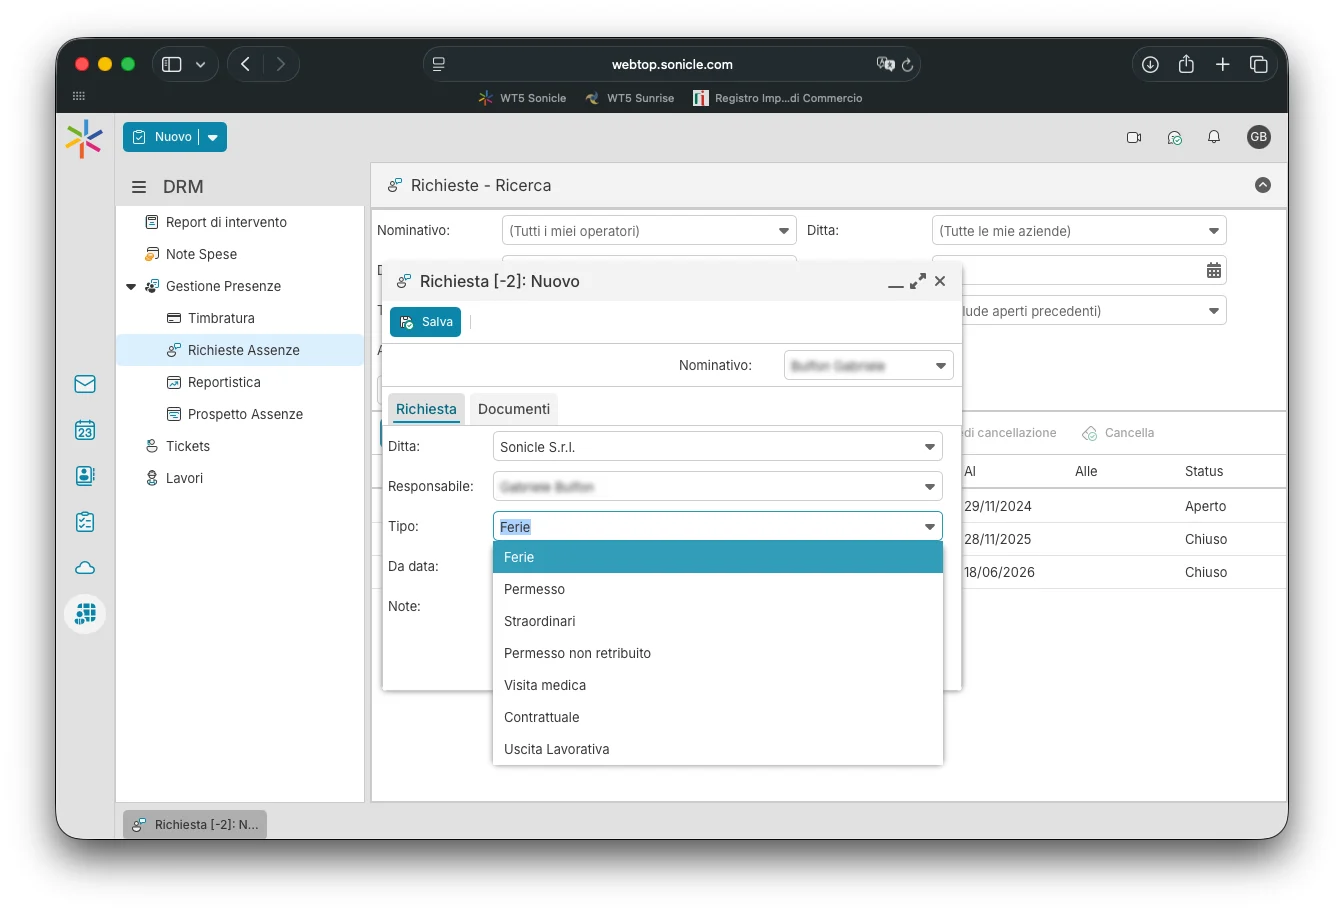The height and width of the screenshot is (913, 1344).
Task: Open the Calendar icon in left sidebar
Action: pyautogui.click(x=85, y=430)
